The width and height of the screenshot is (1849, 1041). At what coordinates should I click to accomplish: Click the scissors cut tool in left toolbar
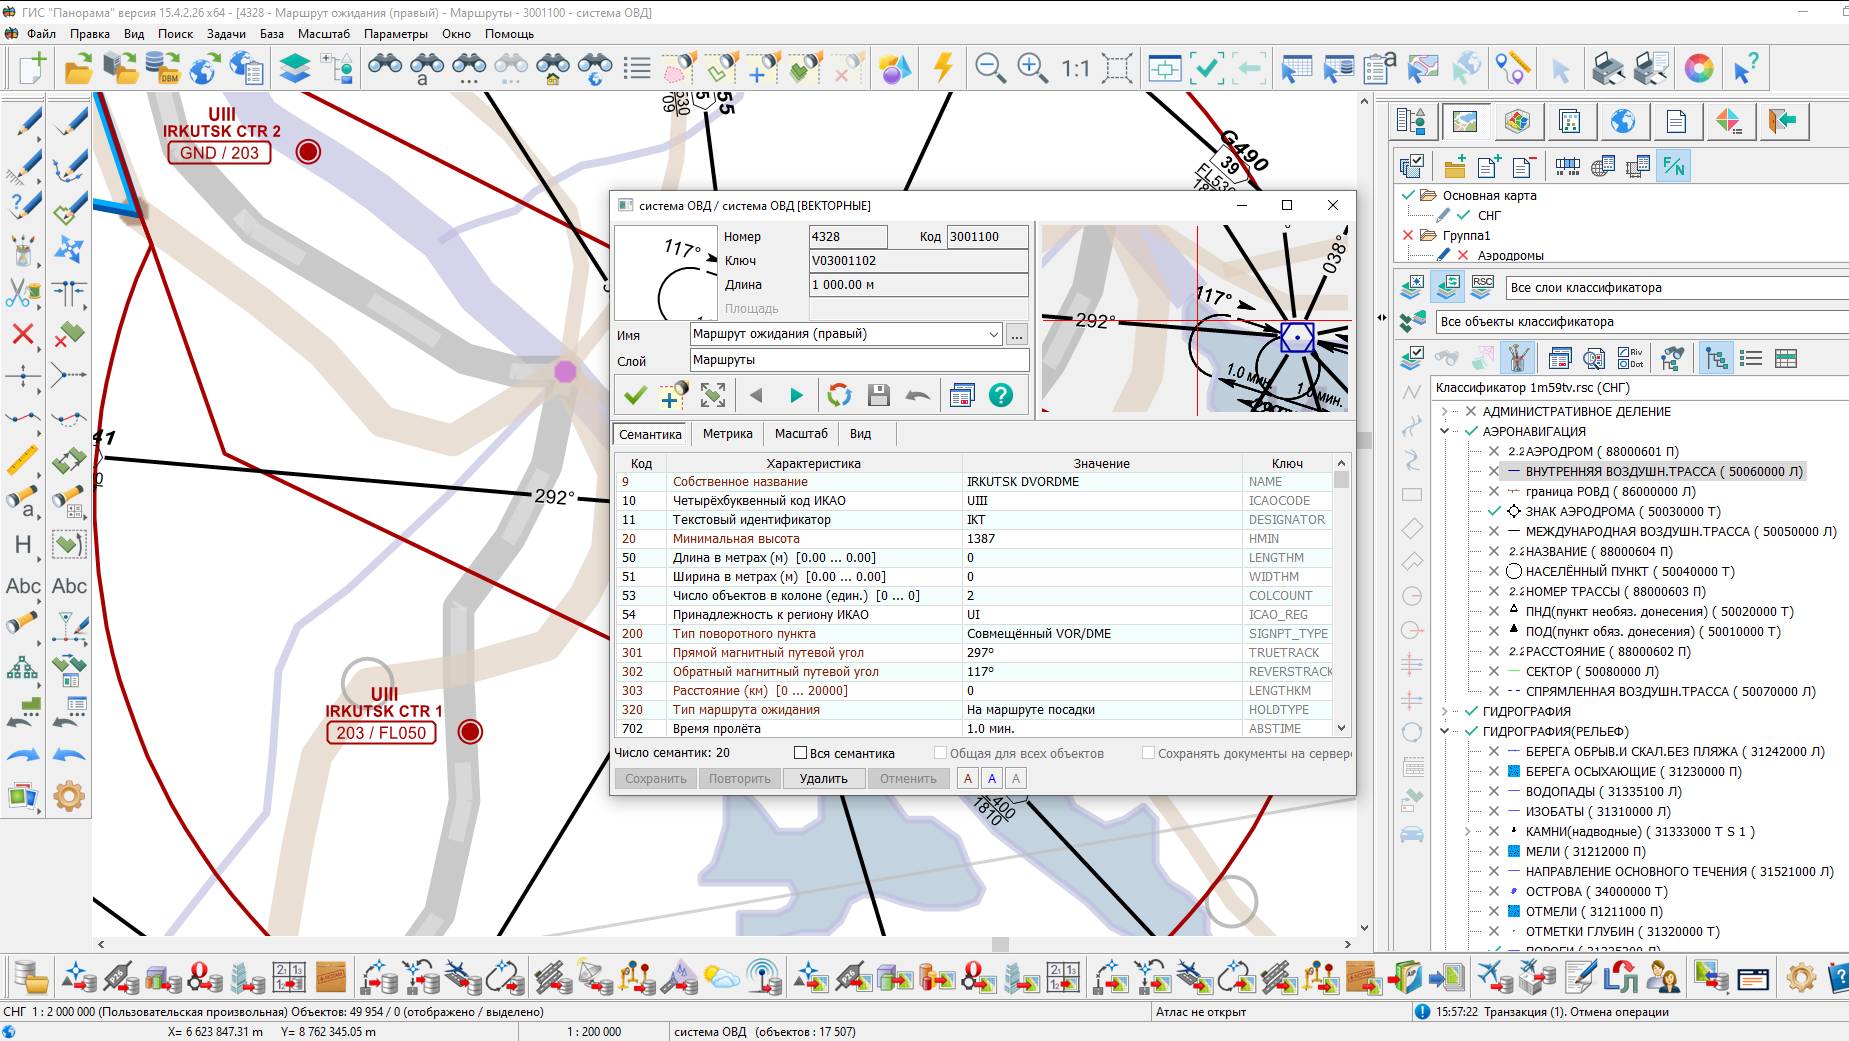tap(23, 294)
